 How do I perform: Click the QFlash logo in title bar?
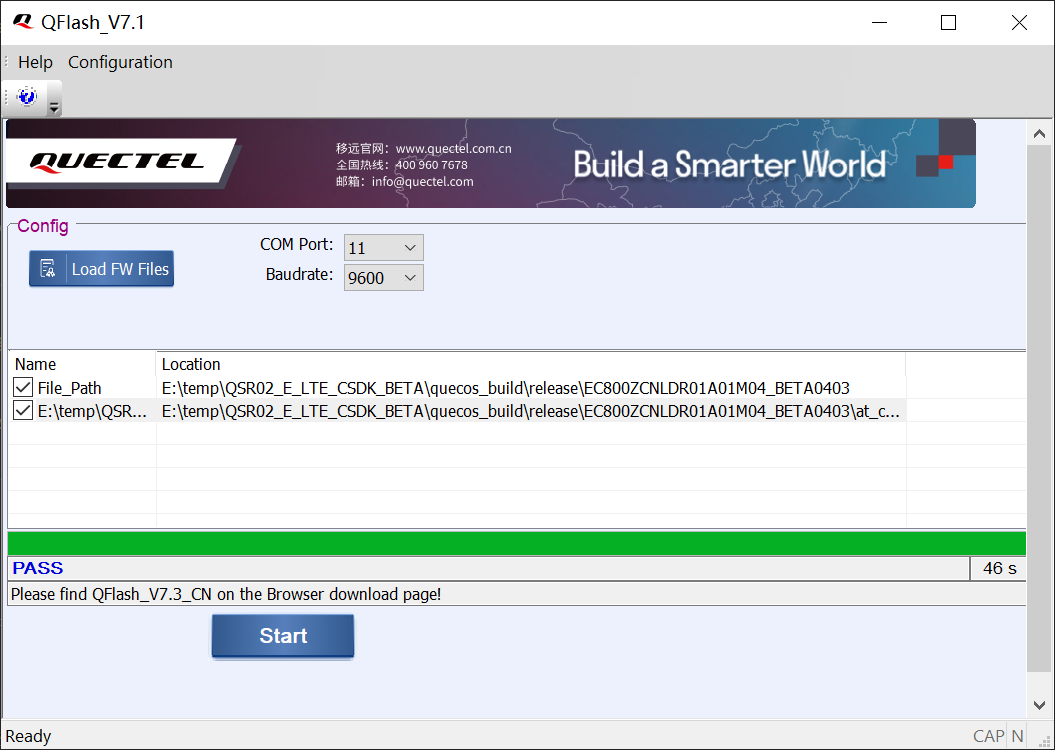pos(22,22)
